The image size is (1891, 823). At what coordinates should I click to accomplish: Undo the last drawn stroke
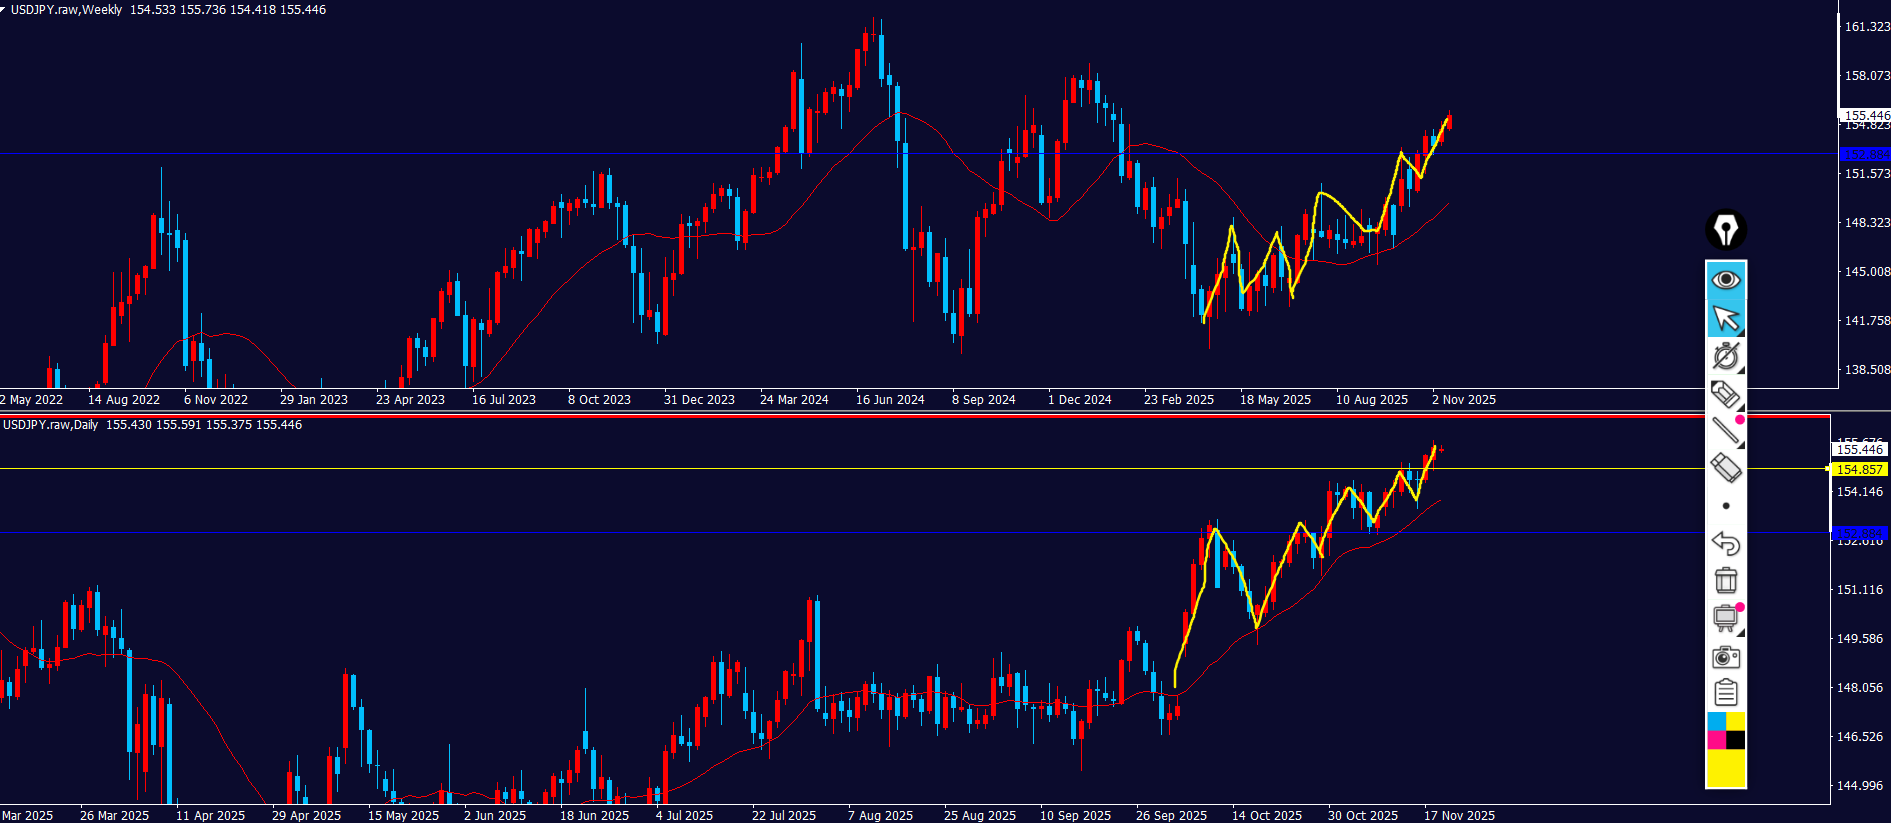[x=1725, y=543]
